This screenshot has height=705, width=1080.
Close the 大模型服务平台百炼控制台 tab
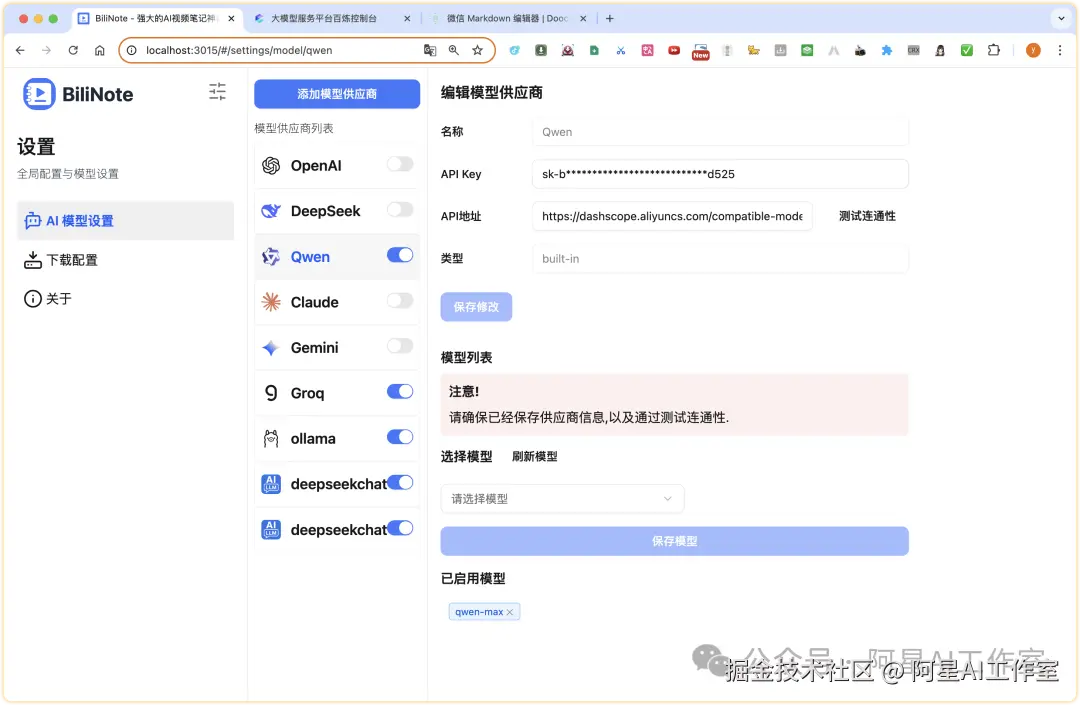(x=407, y=19)
